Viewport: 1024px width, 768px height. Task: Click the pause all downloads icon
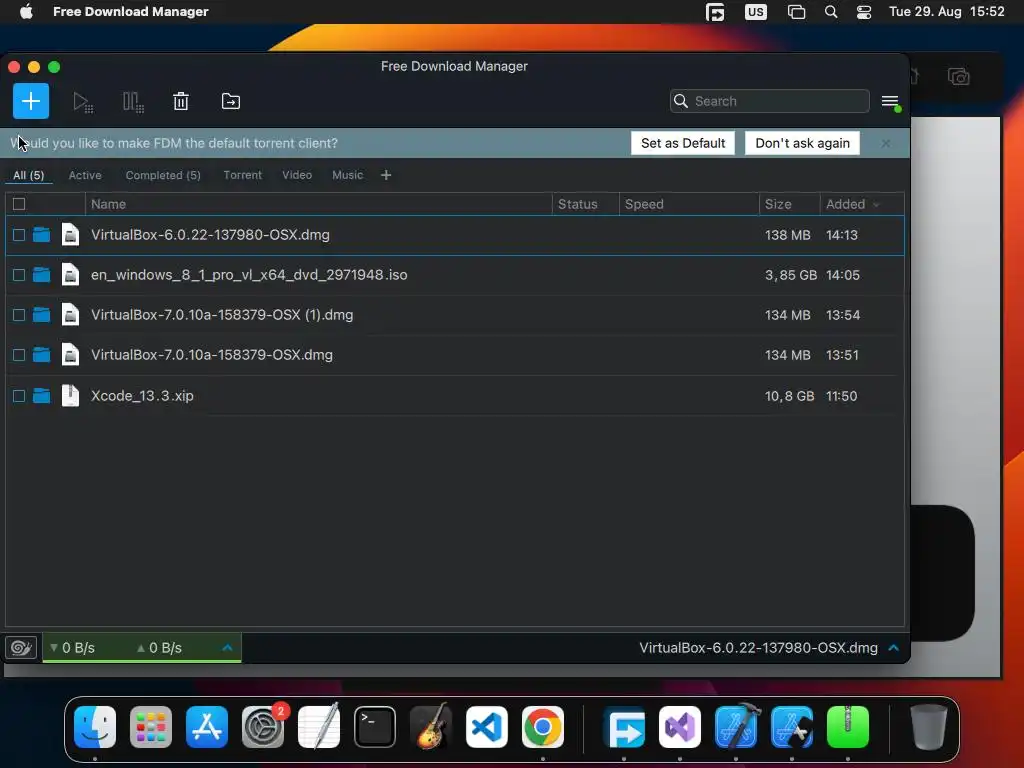click(x=133, y=102)
